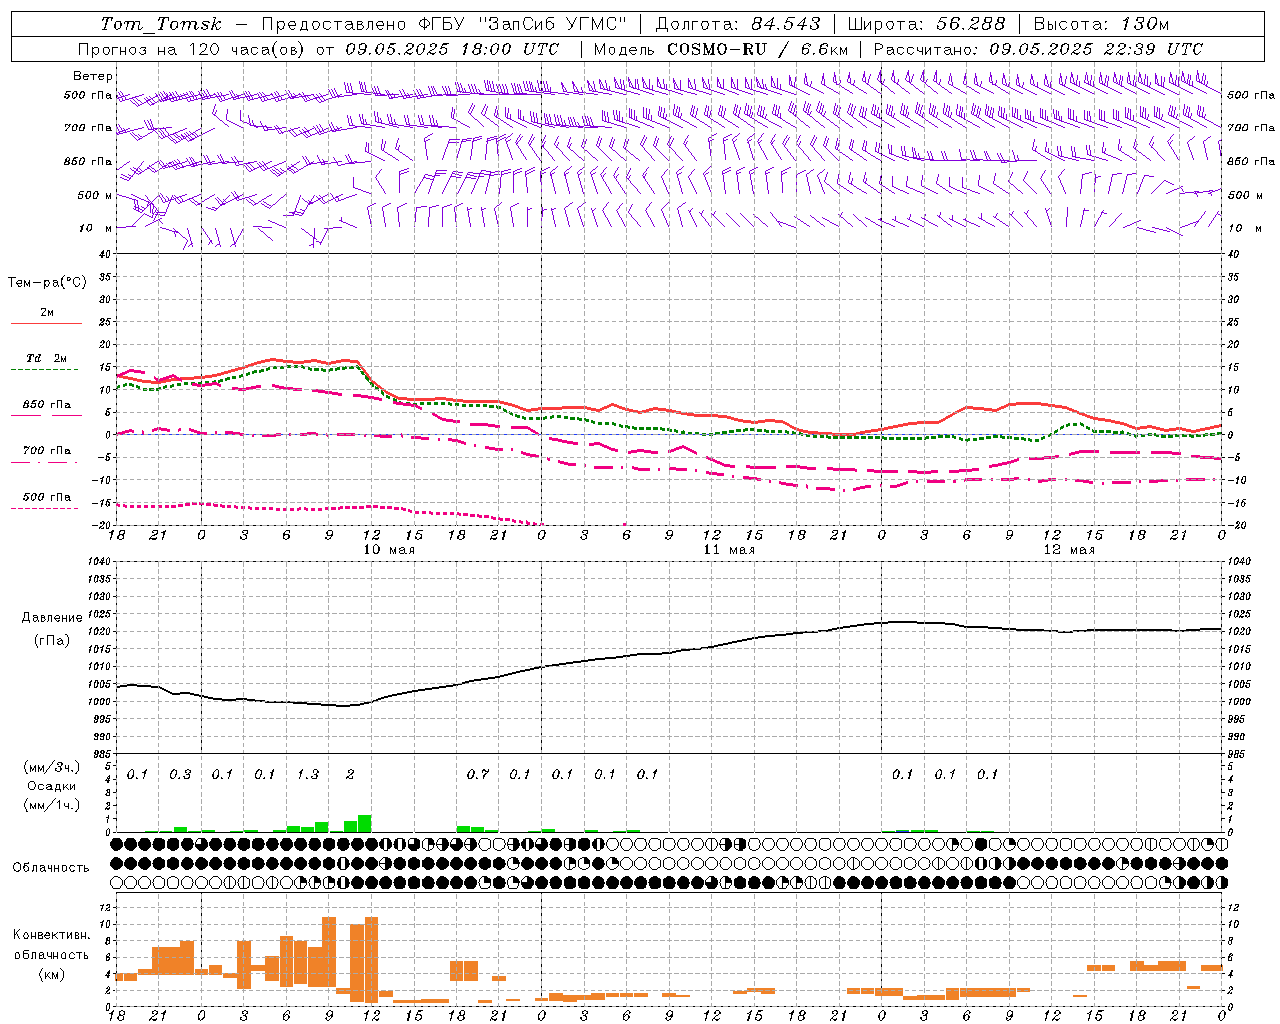Click the "12 мая" date label
The height and width of the screenshot is (1024, 1280).
pos(1069,550)
